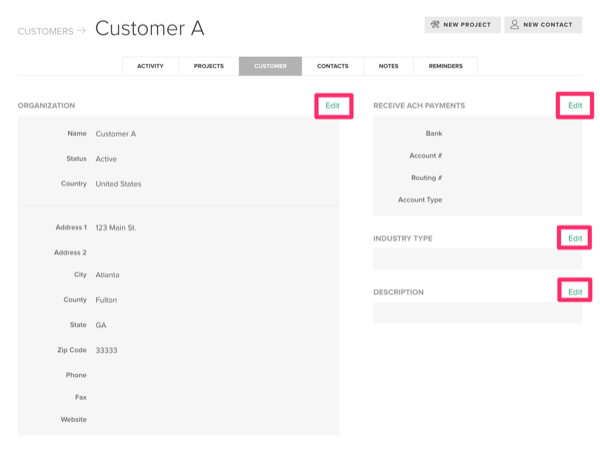Switch to the Projects tab
This screenshot has height=455, width=600.
209,66
